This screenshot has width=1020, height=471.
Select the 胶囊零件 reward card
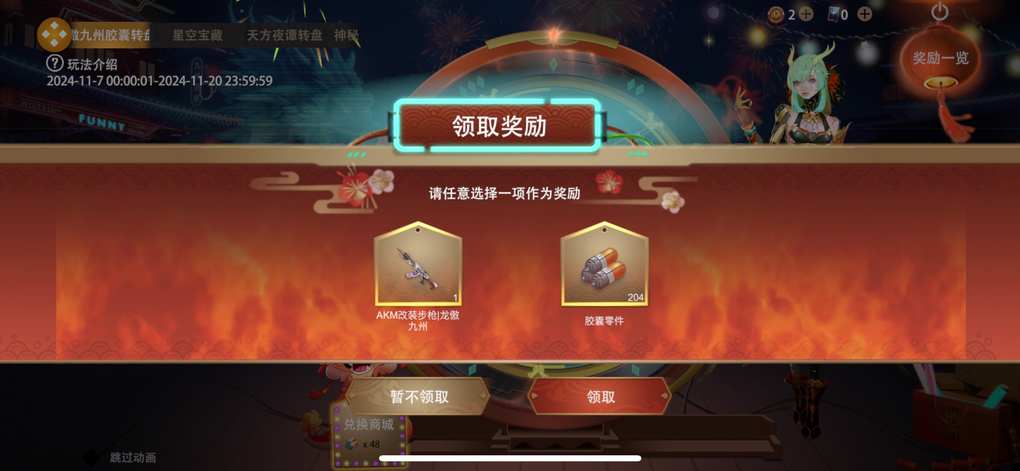(x=604, y=263)
